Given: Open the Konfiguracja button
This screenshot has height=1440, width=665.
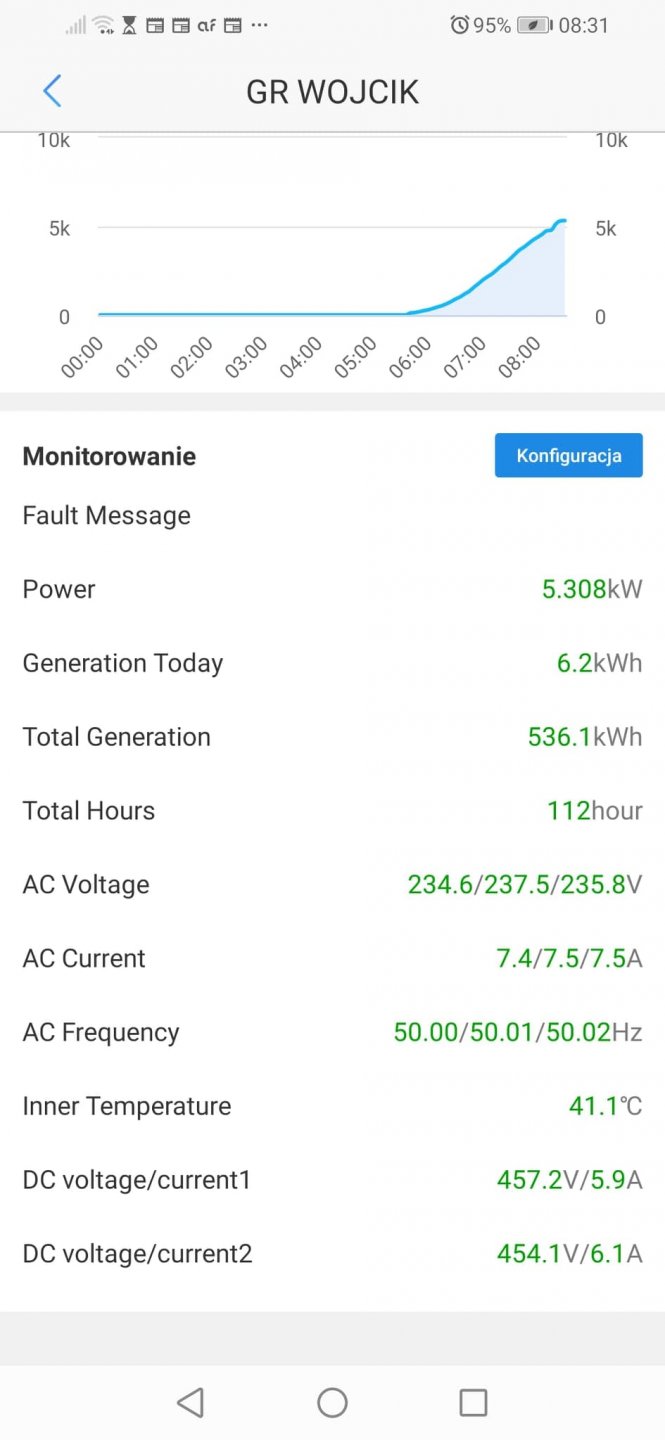Looking at the screenshot, I should coord(568,456).
